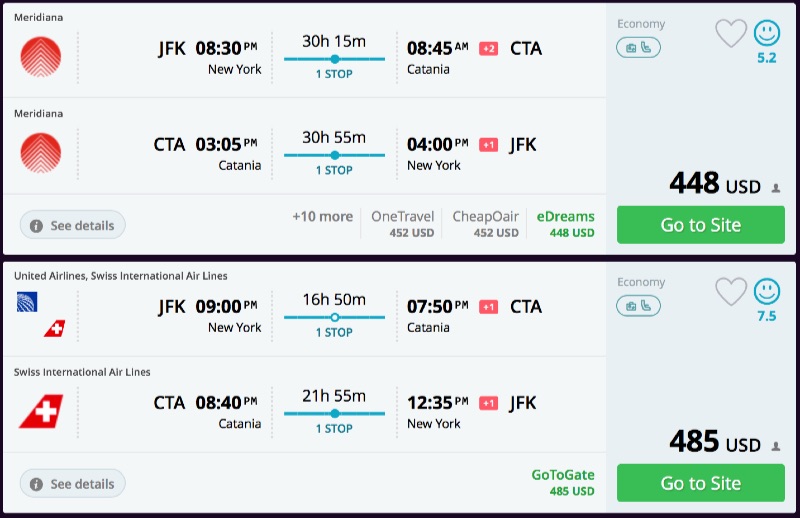Go to Site for the 485 USD flight
800x518 pixels.
pyautogui.click(x=700, y=483)
